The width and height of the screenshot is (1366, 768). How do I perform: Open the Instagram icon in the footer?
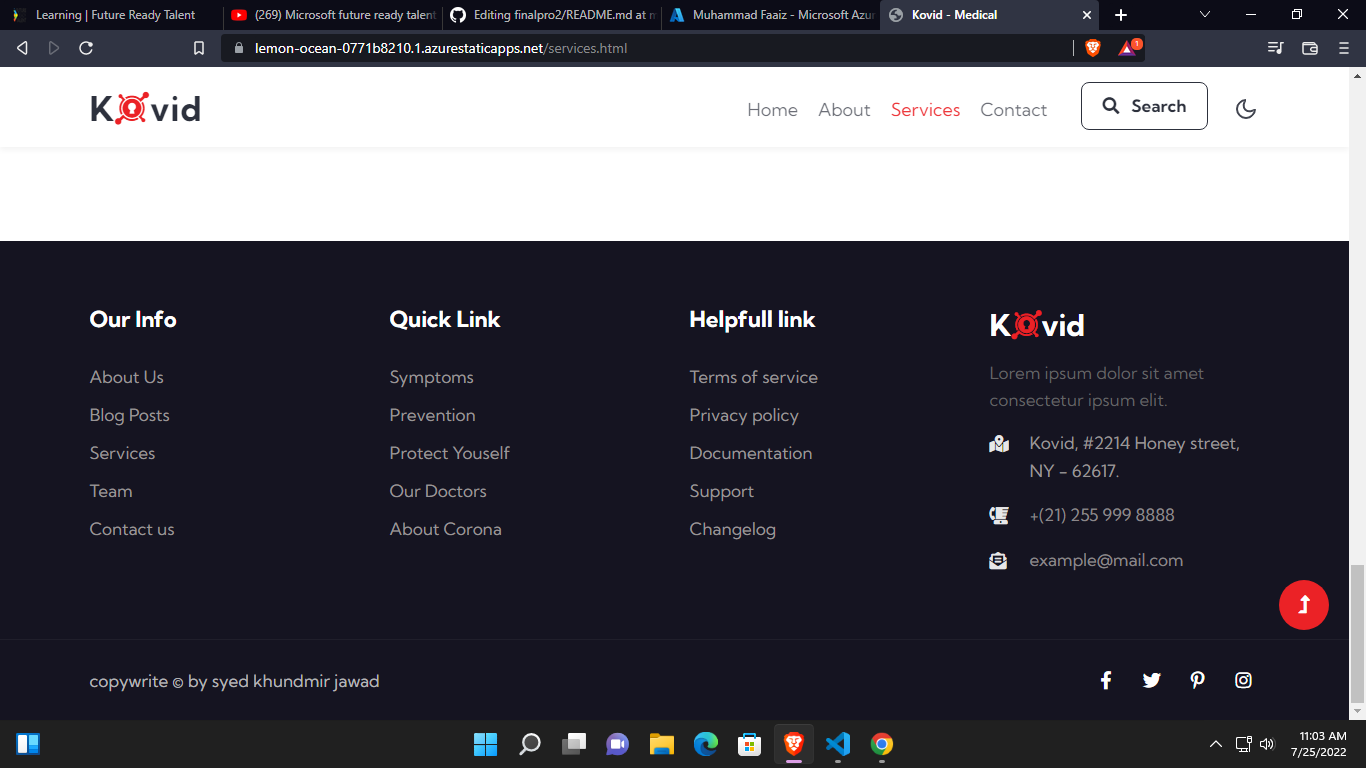point(1243,680)
